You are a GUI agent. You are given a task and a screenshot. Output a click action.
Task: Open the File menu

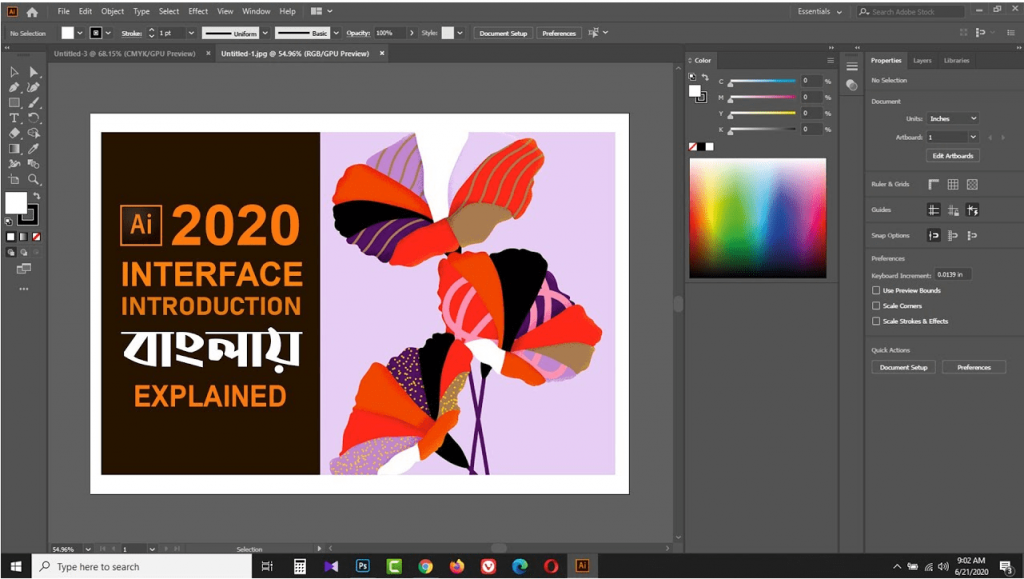coord(63,11)
